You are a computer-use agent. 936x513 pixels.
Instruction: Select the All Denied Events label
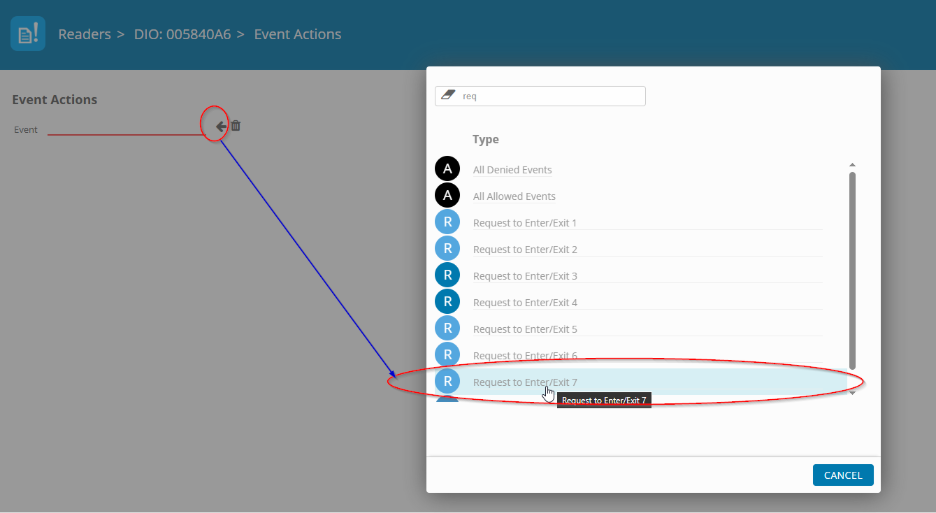(512, 170)
